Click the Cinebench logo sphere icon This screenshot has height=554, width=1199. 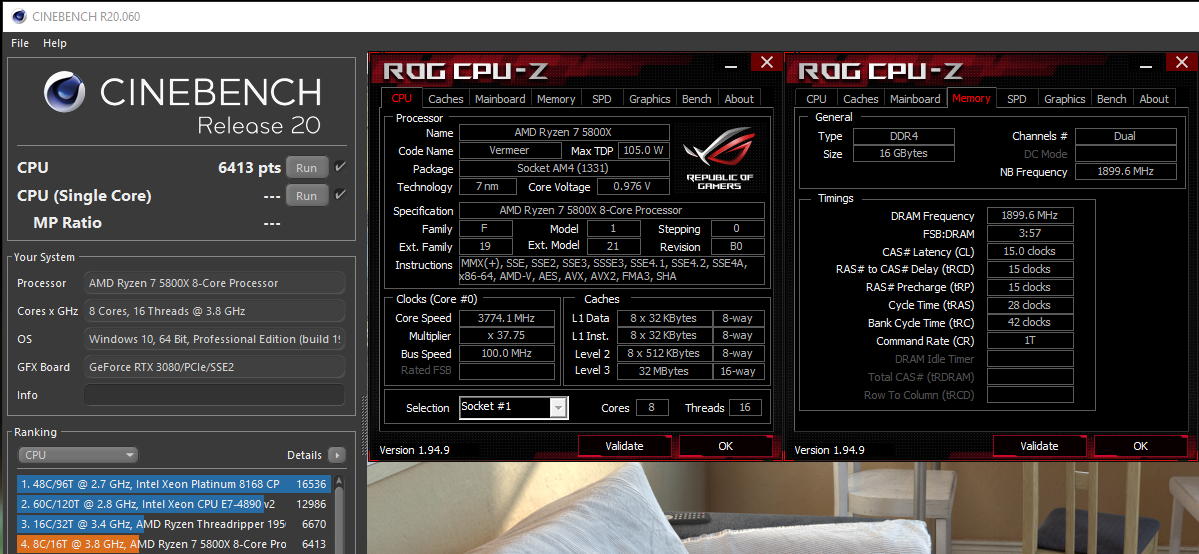64,92
